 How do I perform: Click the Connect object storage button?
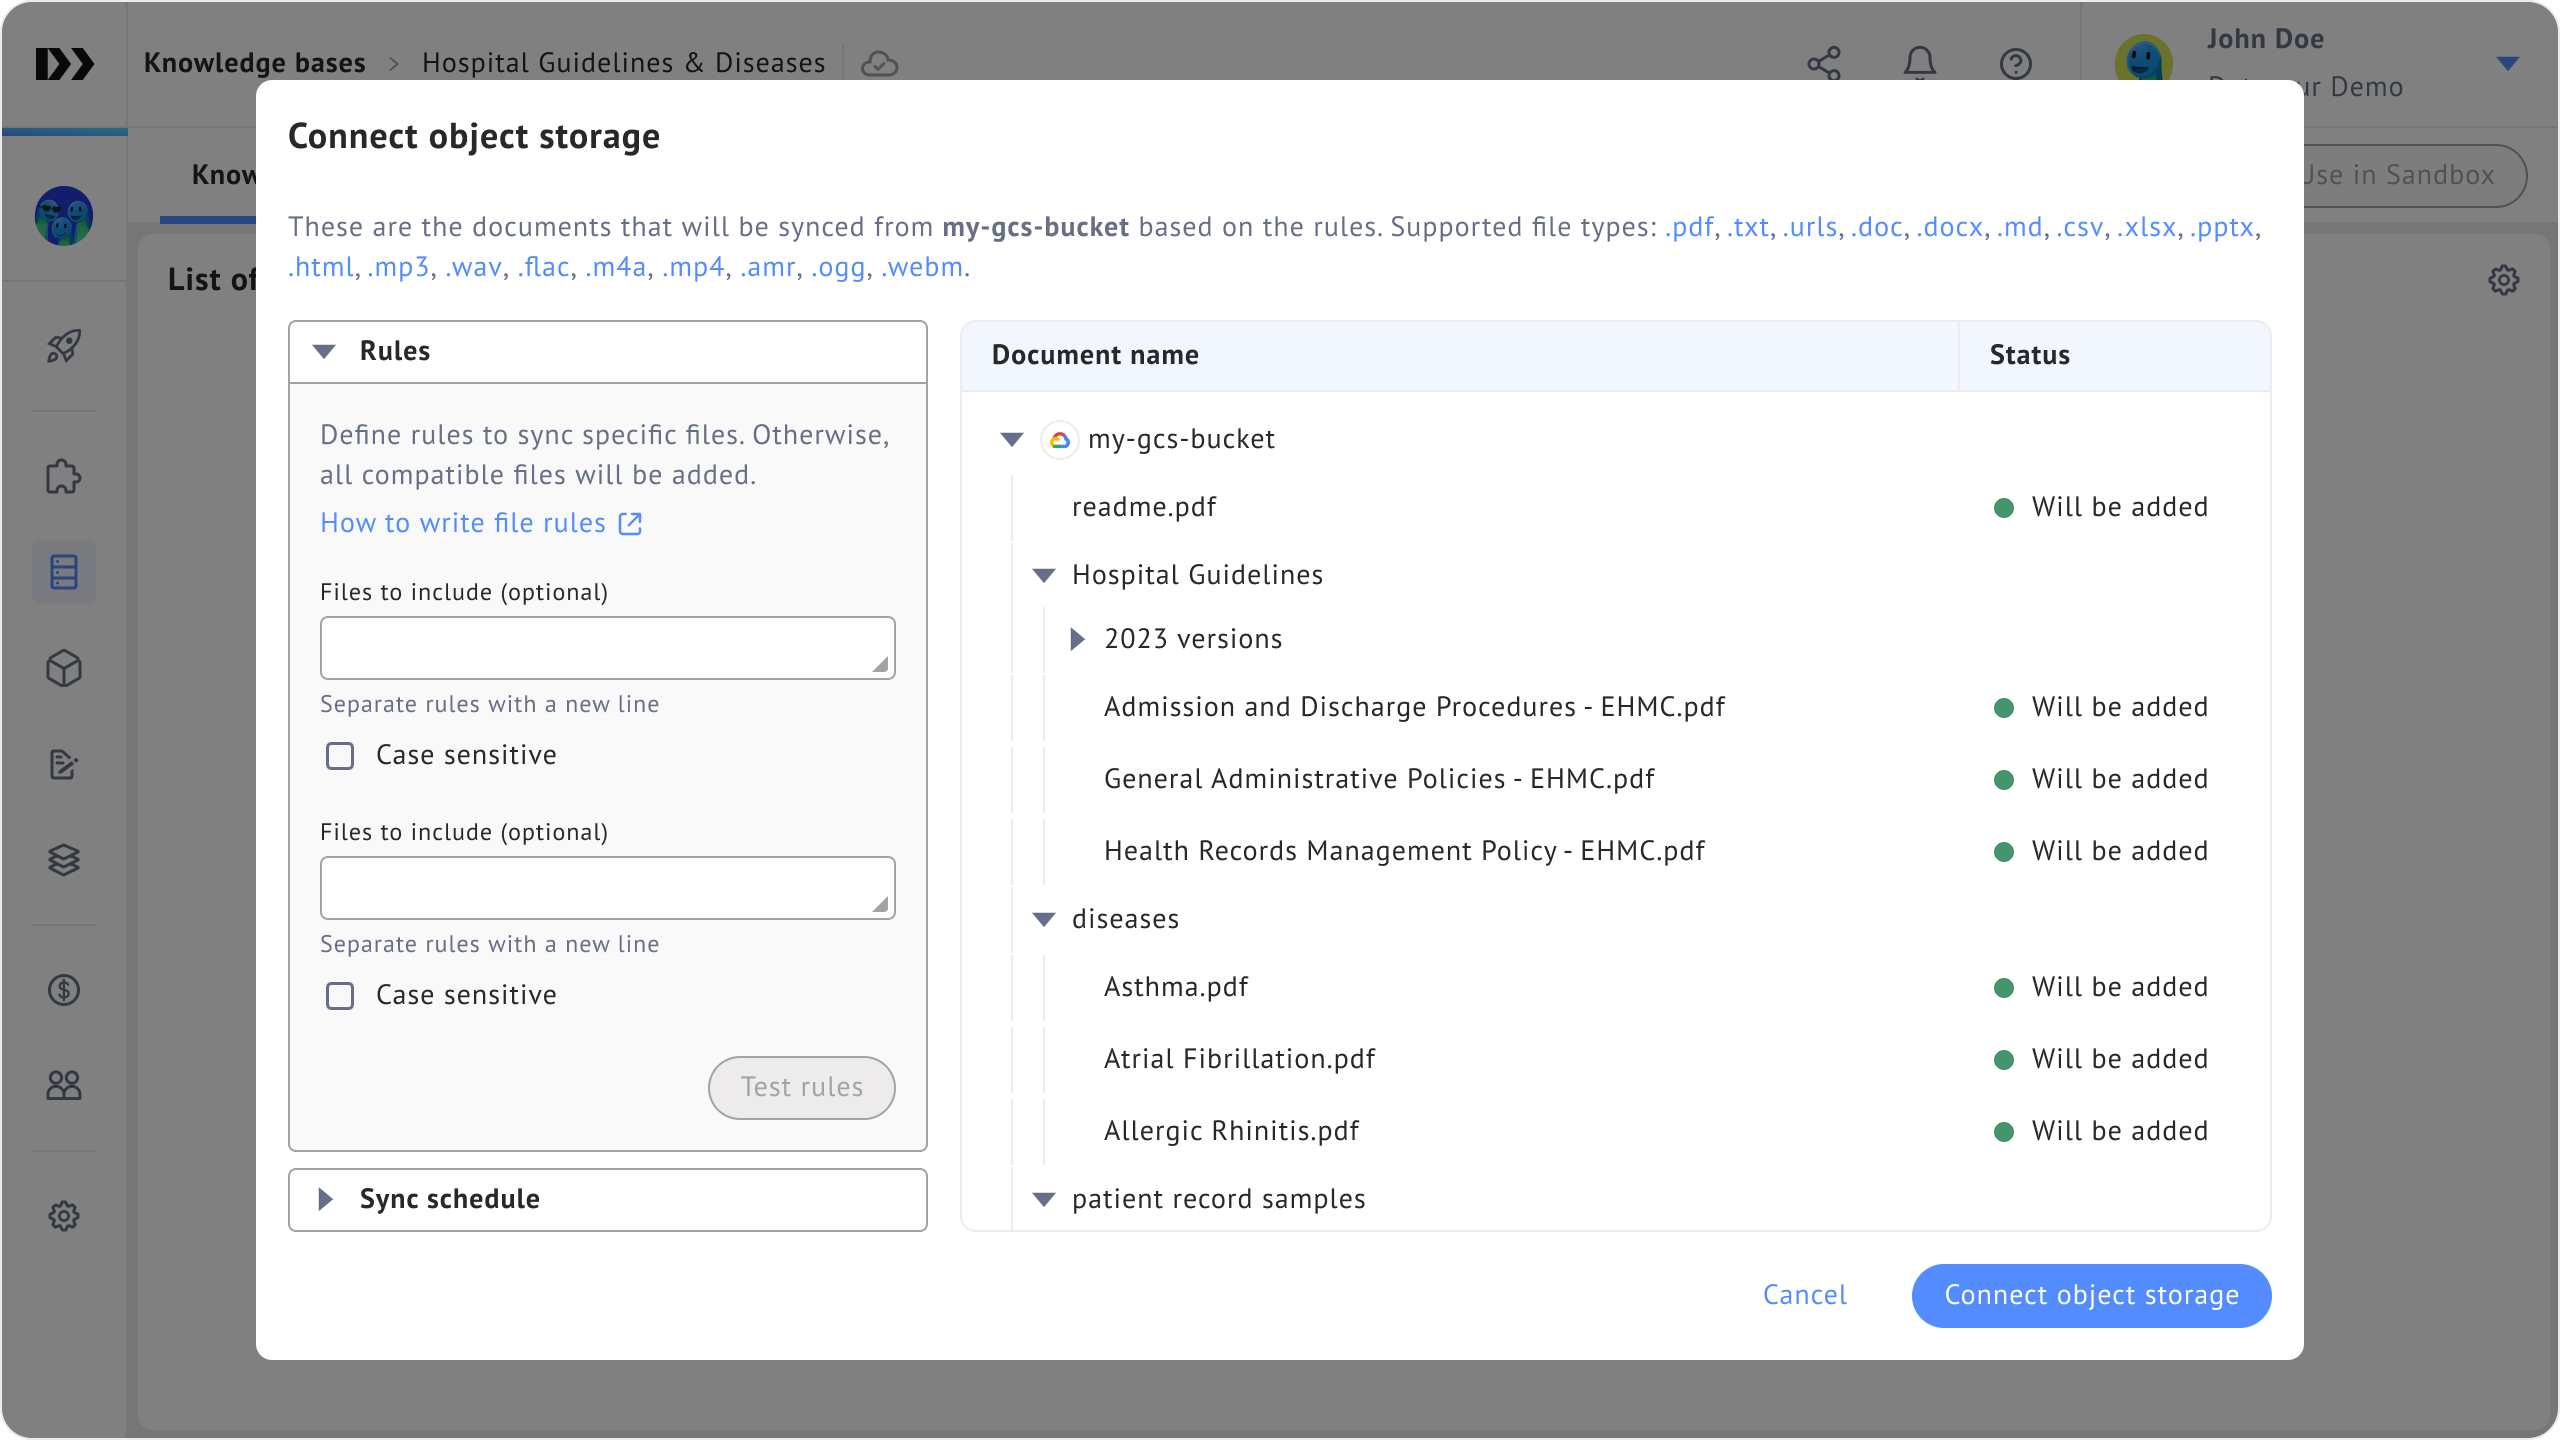coord(2091,1295)
